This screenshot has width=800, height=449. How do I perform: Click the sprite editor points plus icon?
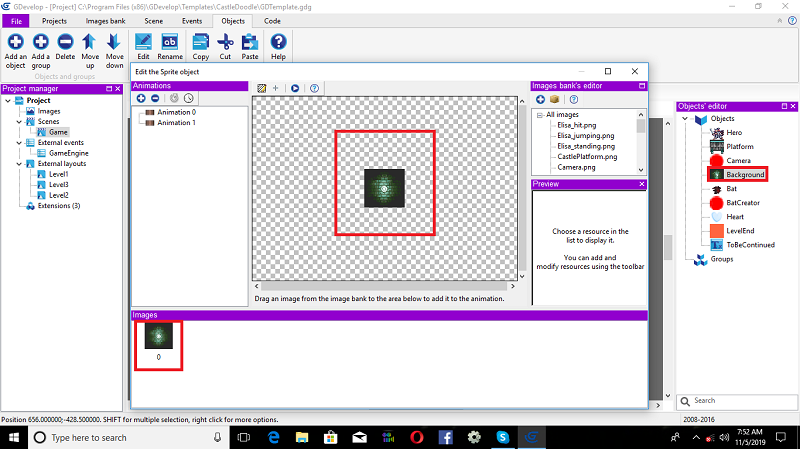[276, 88]
